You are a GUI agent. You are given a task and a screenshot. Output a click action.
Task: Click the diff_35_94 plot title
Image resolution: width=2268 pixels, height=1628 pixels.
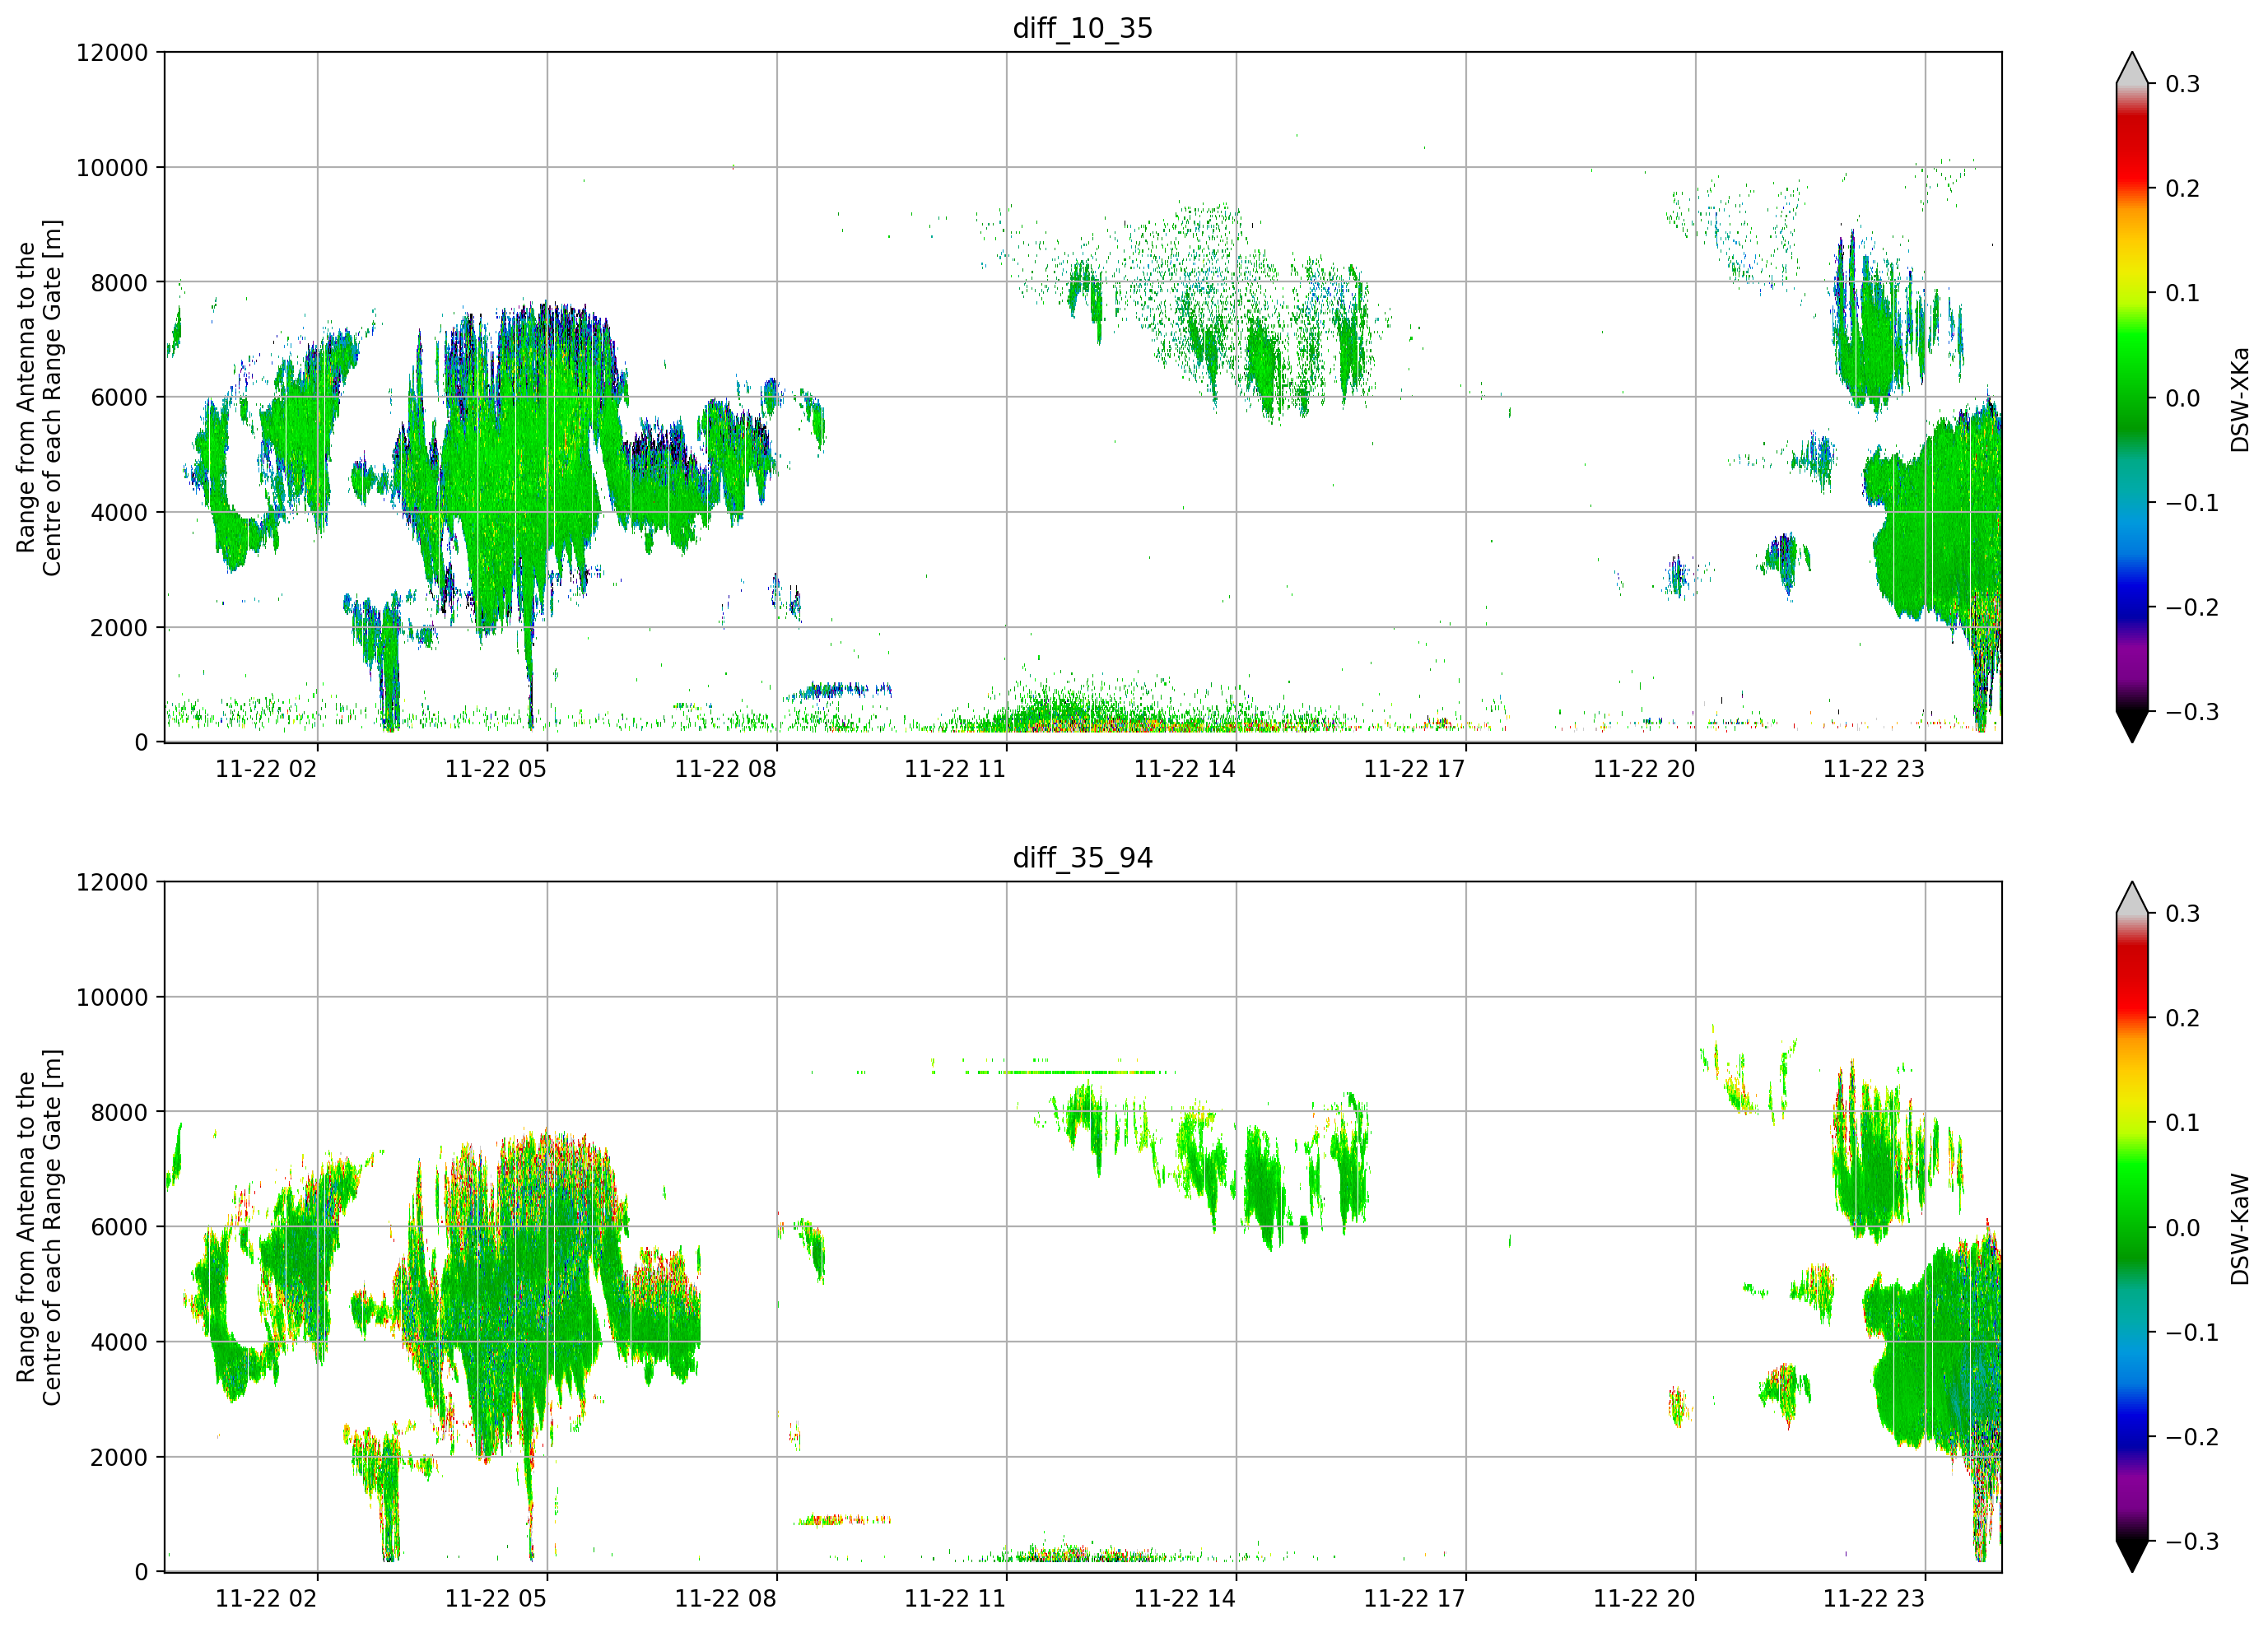tap(1082, 858)
